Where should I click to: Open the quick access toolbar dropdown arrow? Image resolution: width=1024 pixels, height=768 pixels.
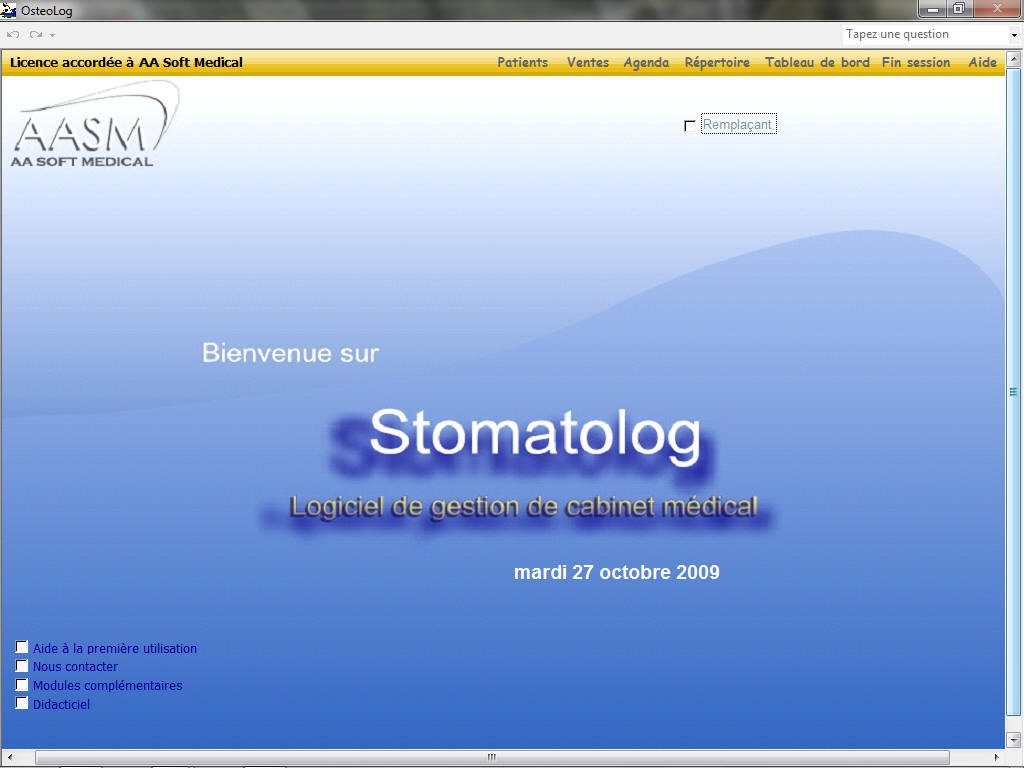52,35
